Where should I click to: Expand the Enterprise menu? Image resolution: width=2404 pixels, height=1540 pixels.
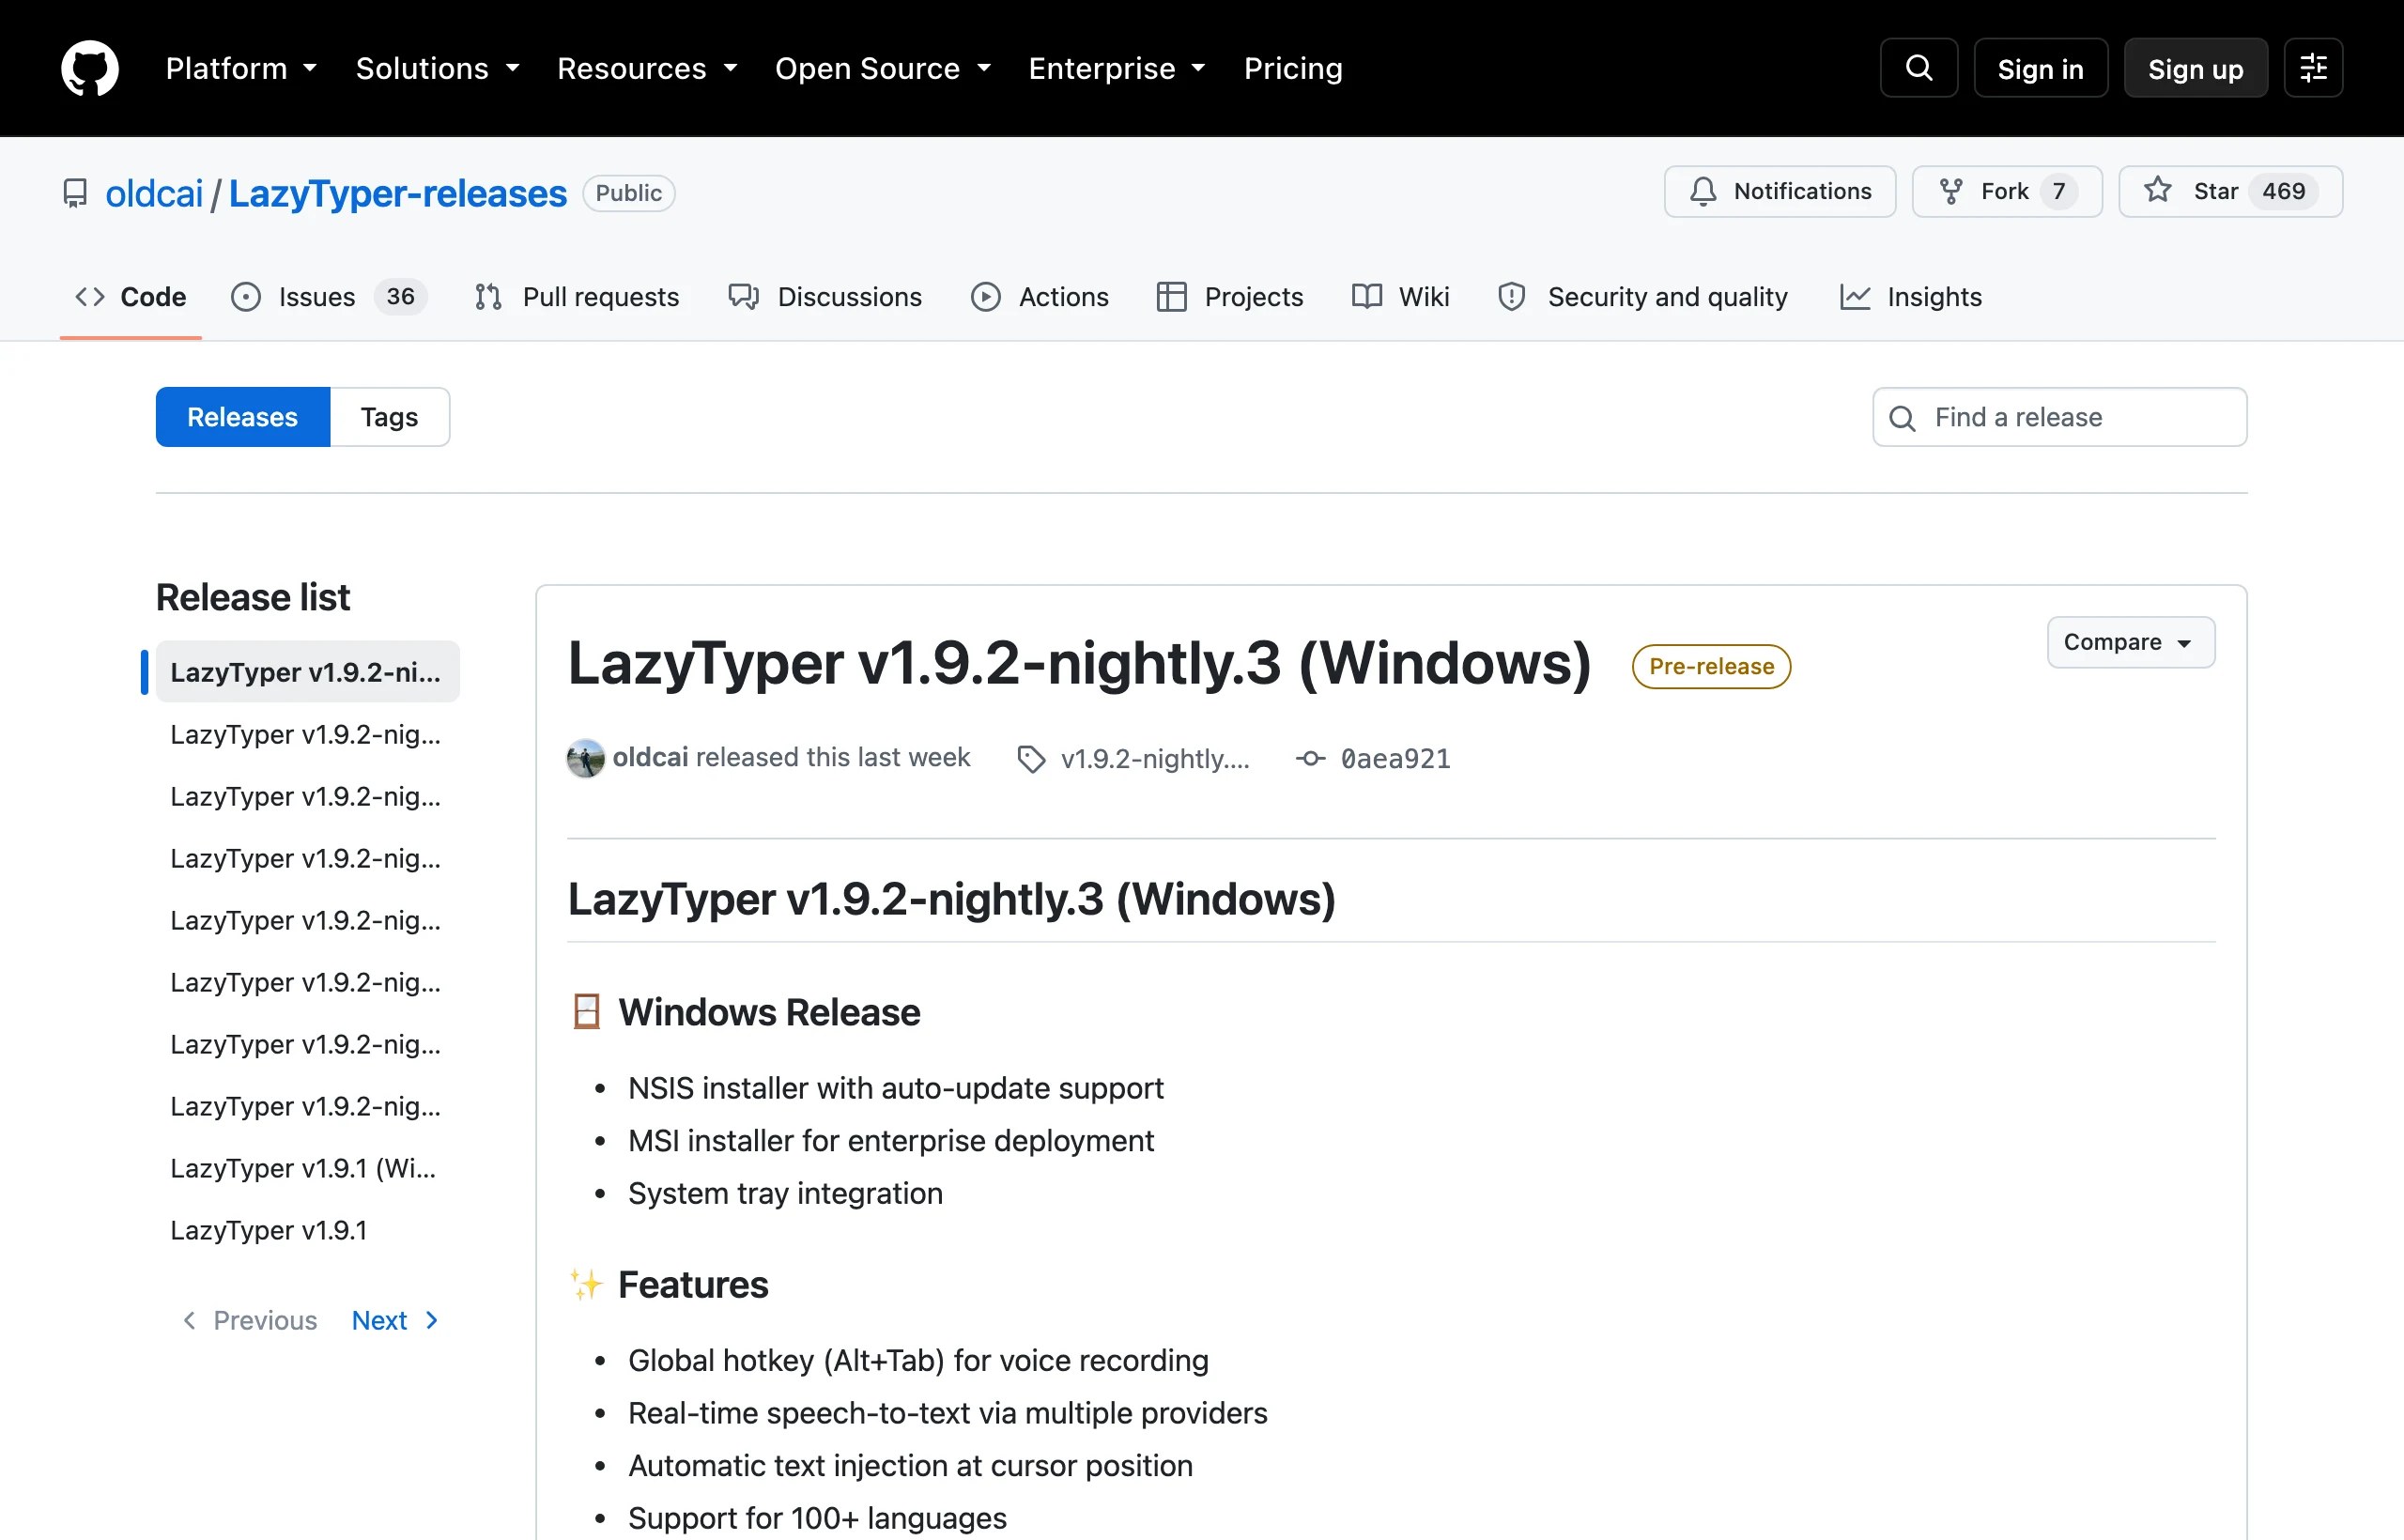tap(1117, 68)
